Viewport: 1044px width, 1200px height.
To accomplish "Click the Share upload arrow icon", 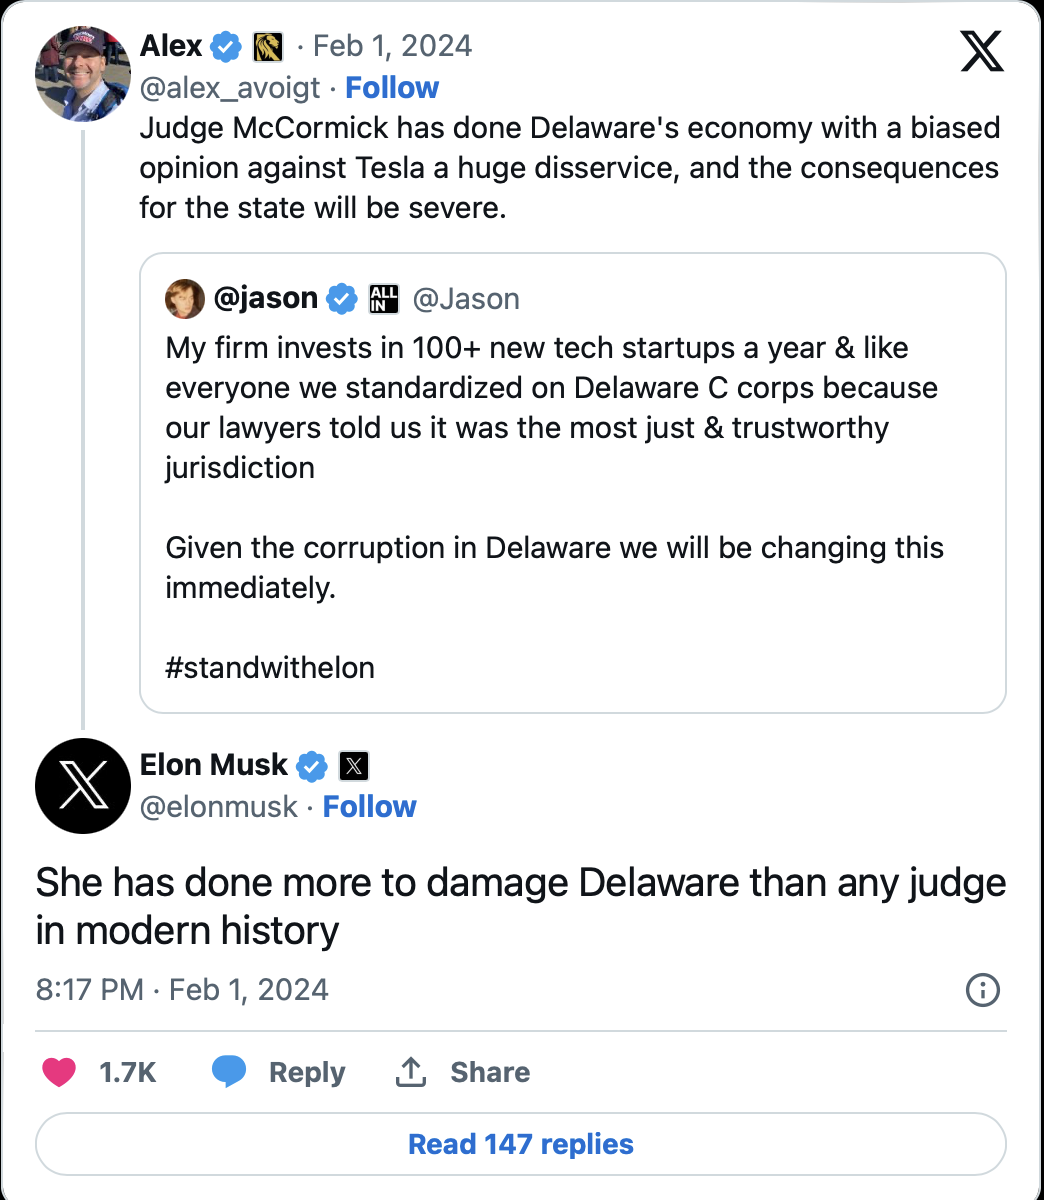I will [x=411, y=1072].
